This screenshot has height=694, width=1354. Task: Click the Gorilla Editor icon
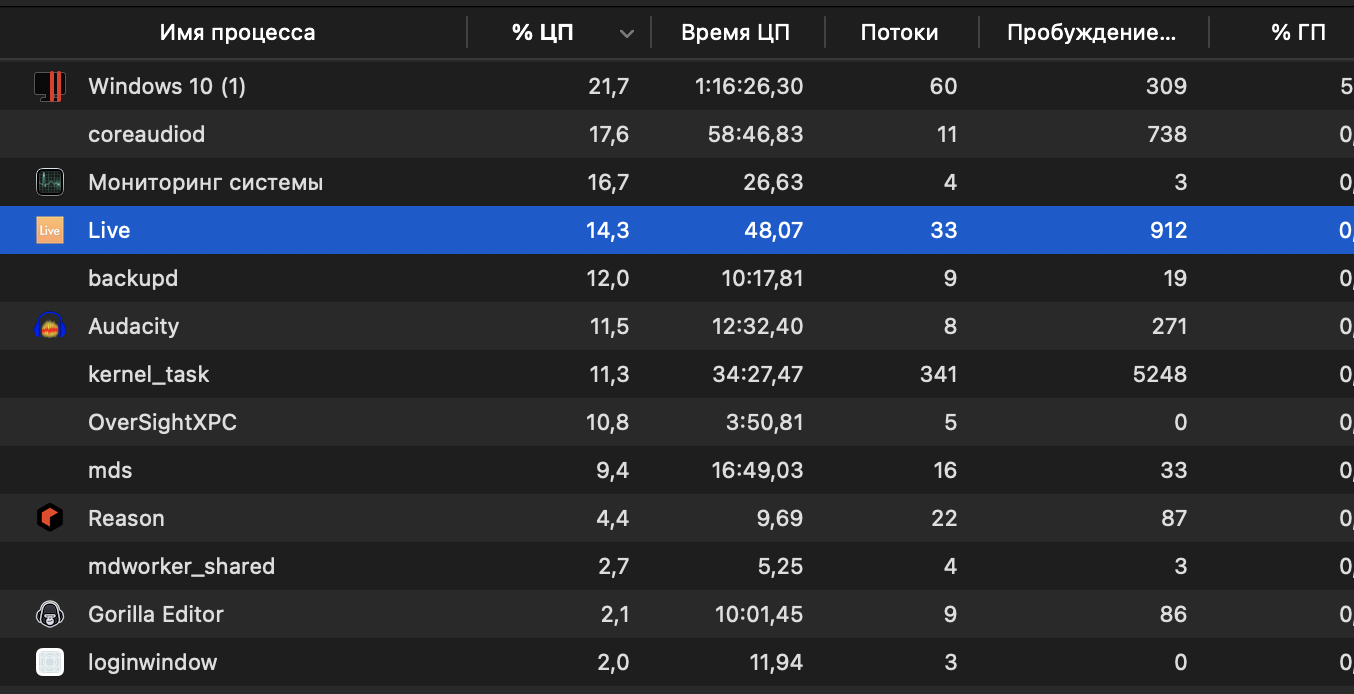[x=50, y=614]
